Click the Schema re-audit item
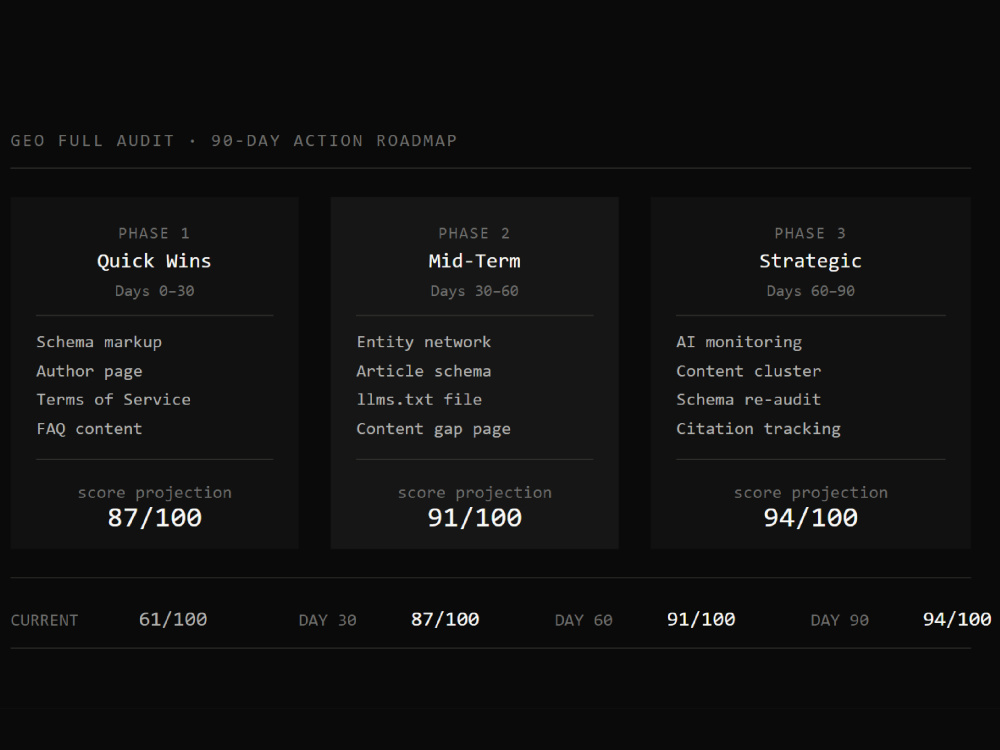 coord(749,399)
